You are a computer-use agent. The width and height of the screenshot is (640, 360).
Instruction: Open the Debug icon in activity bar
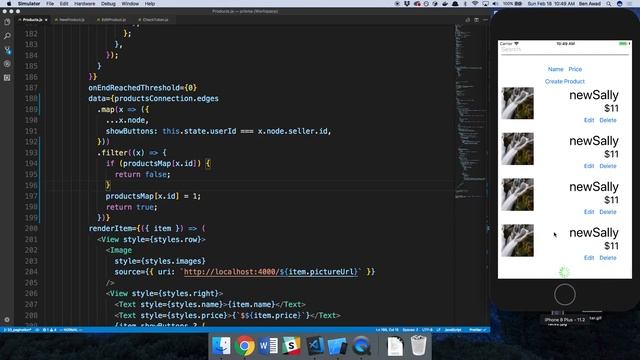(7, 64)
